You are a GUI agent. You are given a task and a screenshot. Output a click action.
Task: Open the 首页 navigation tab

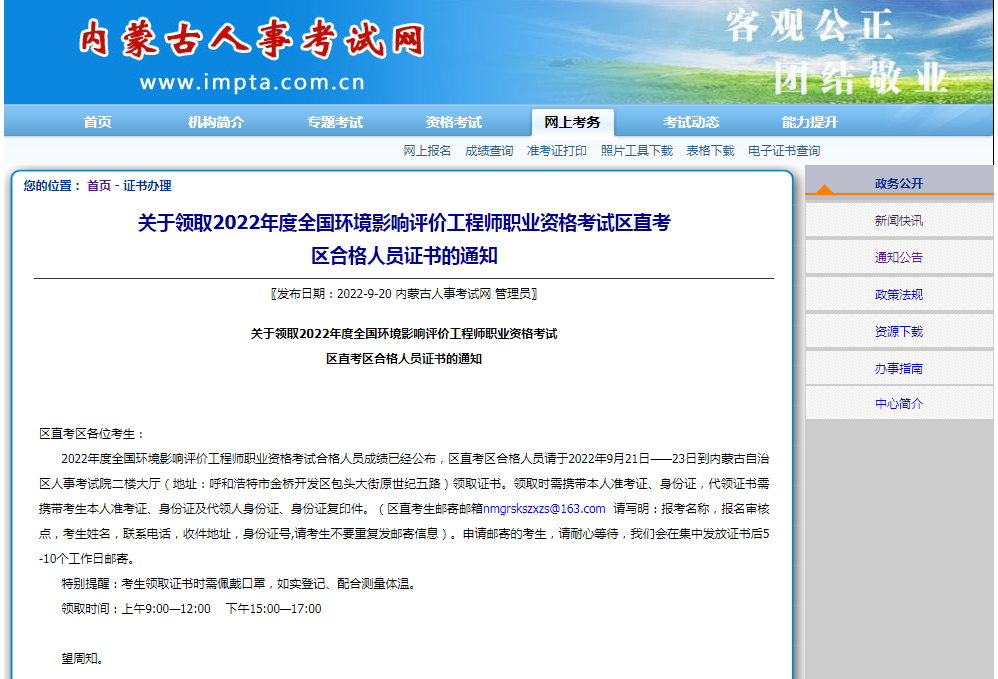click(97, 122)
